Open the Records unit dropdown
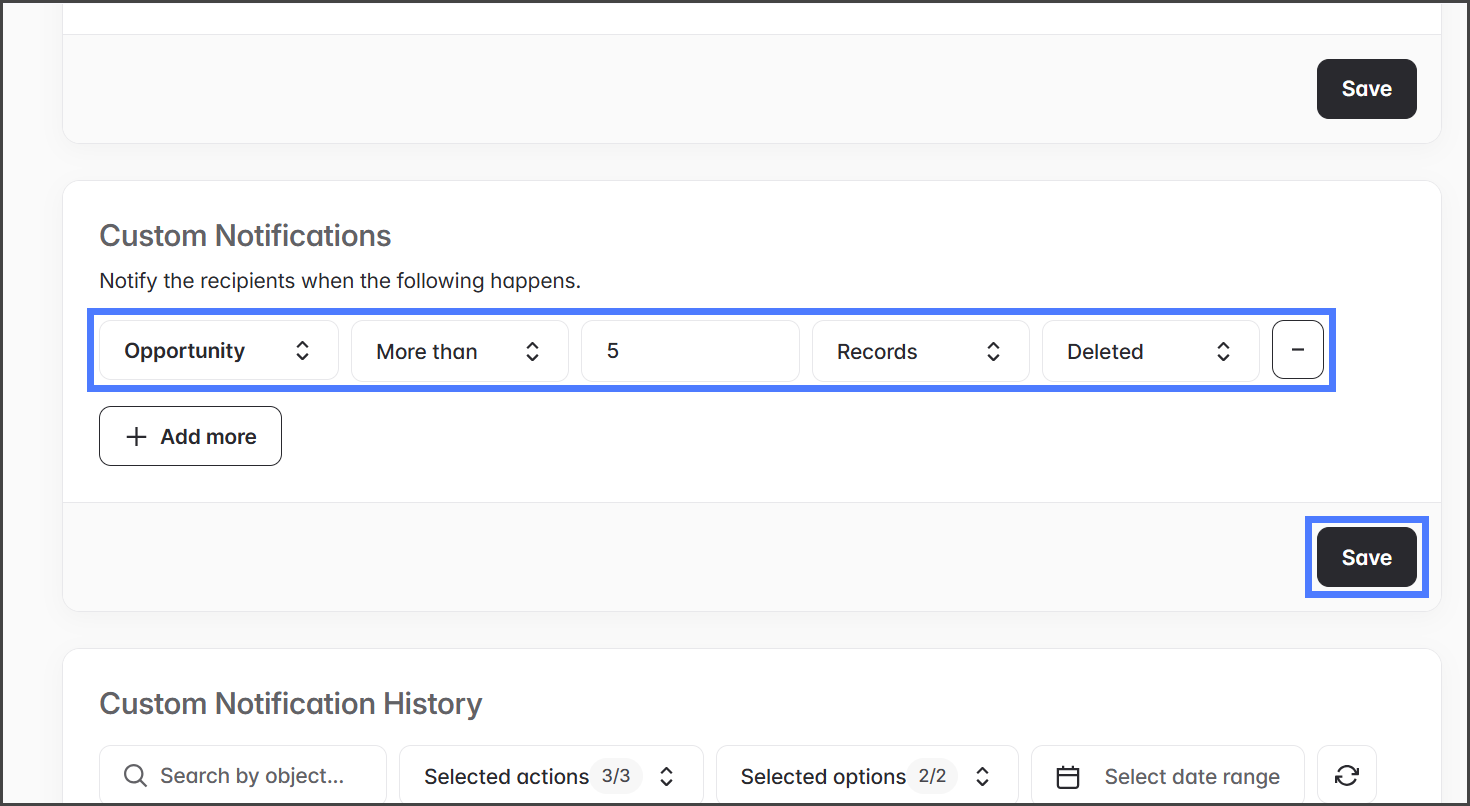 point(920,351)
